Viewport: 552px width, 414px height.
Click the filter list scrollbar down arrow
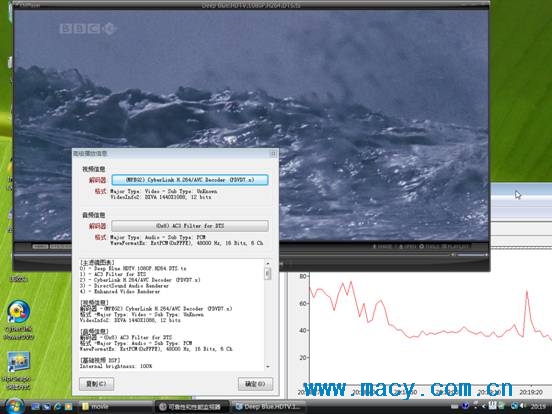(268, 366)
